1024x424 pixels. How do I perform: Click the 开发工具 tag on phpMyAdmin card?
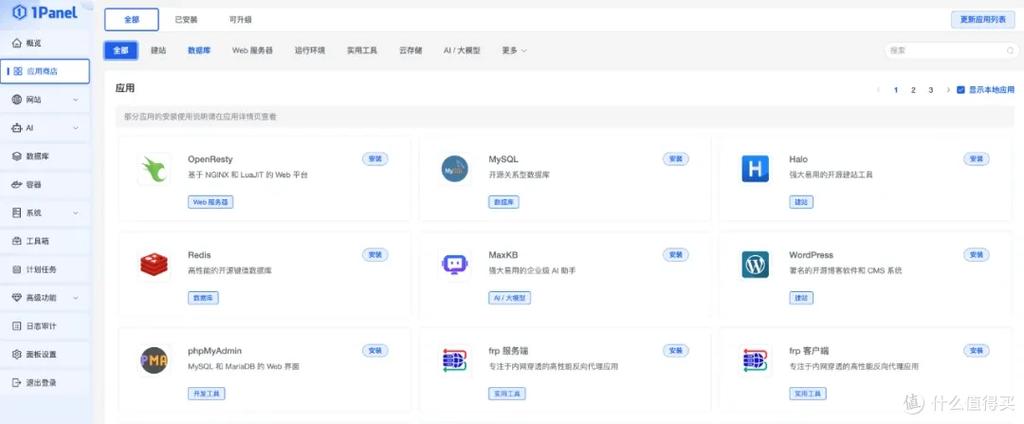[x=206, y=394]
